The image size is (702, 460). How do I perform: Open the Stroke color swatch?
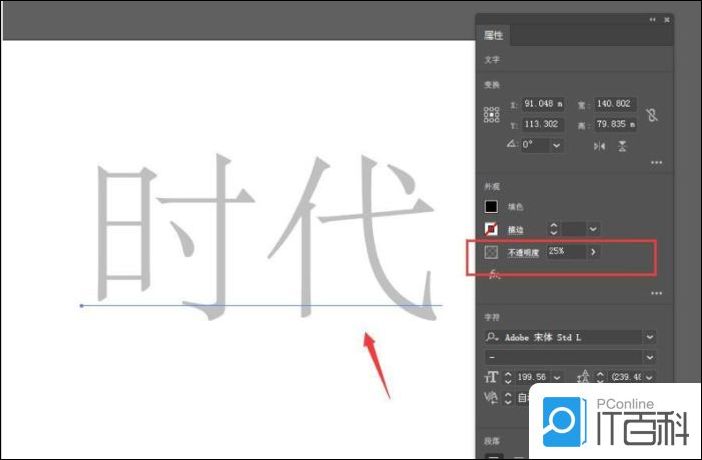coord(491,229)
